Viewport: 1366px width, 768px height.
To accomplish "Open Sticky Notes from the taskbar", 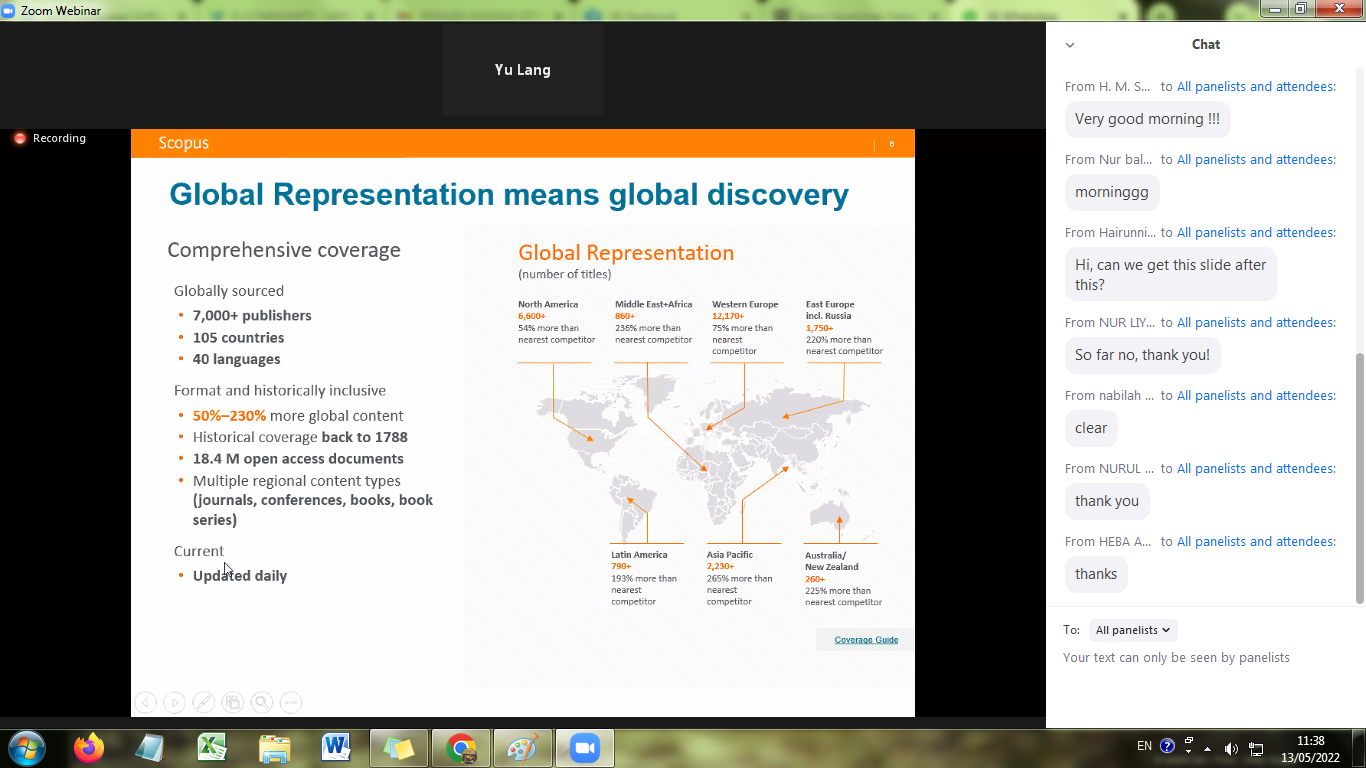I will [398, 748].
